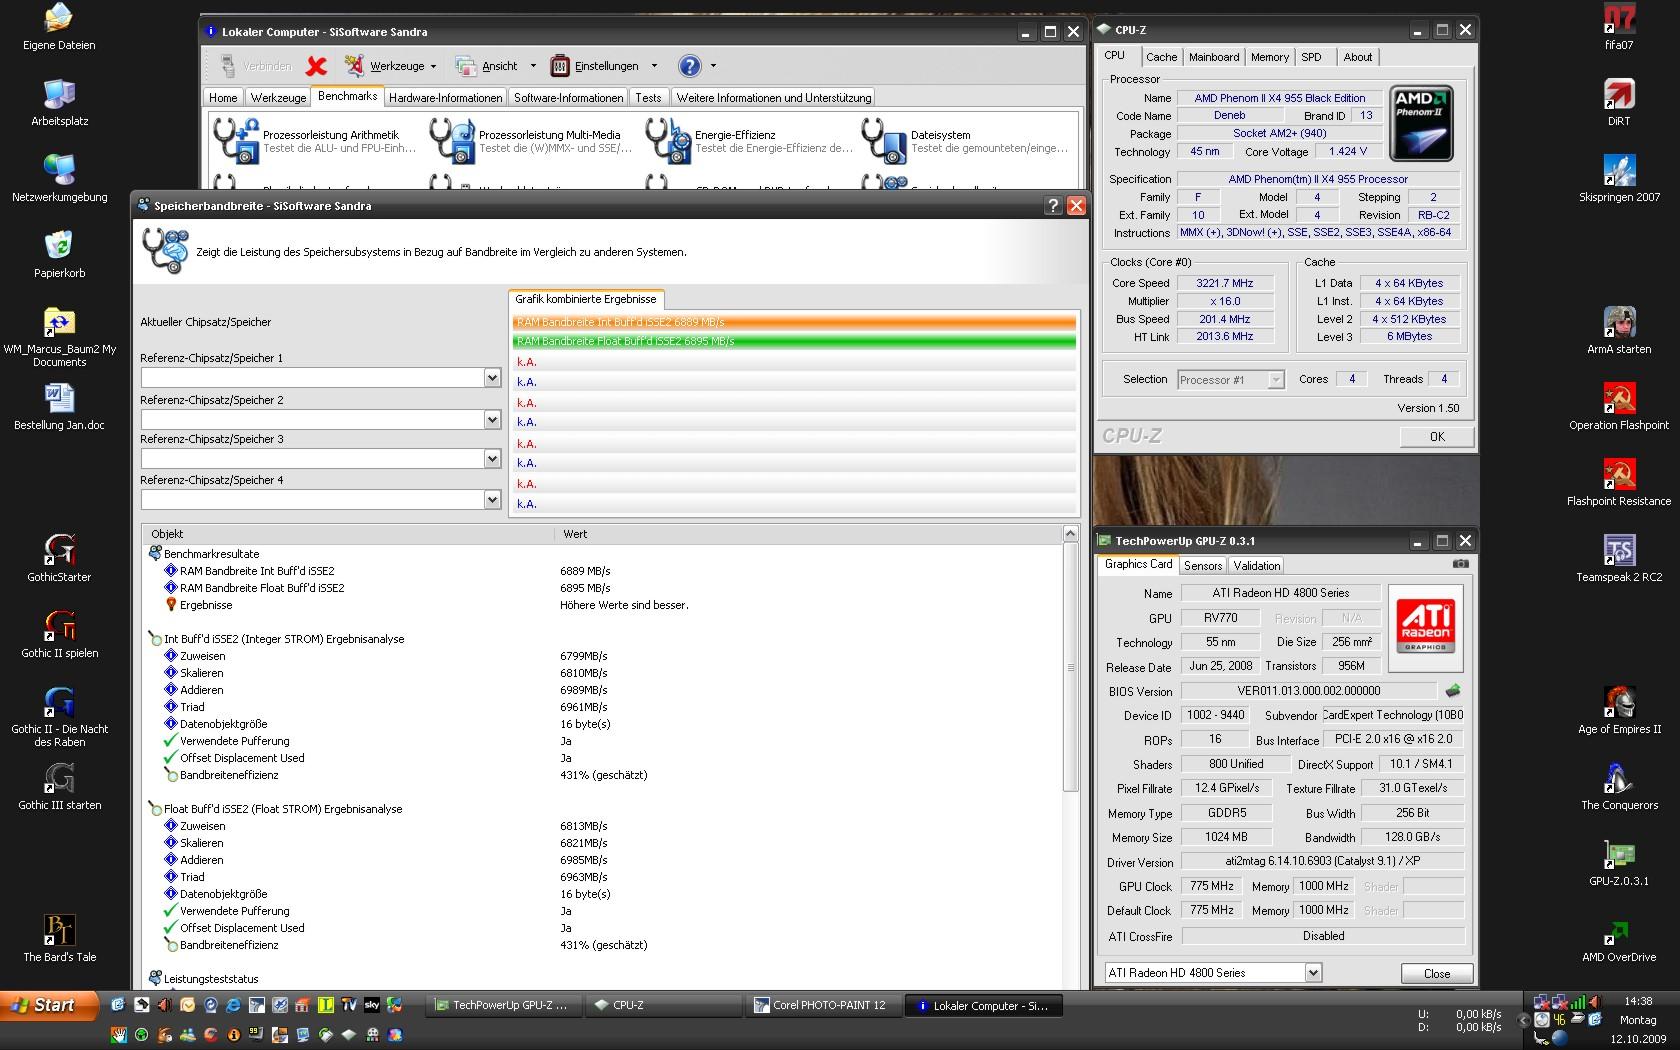Click orange RAM Bandbreite Int result bar

pyautogui.click(x=794, y=322)
